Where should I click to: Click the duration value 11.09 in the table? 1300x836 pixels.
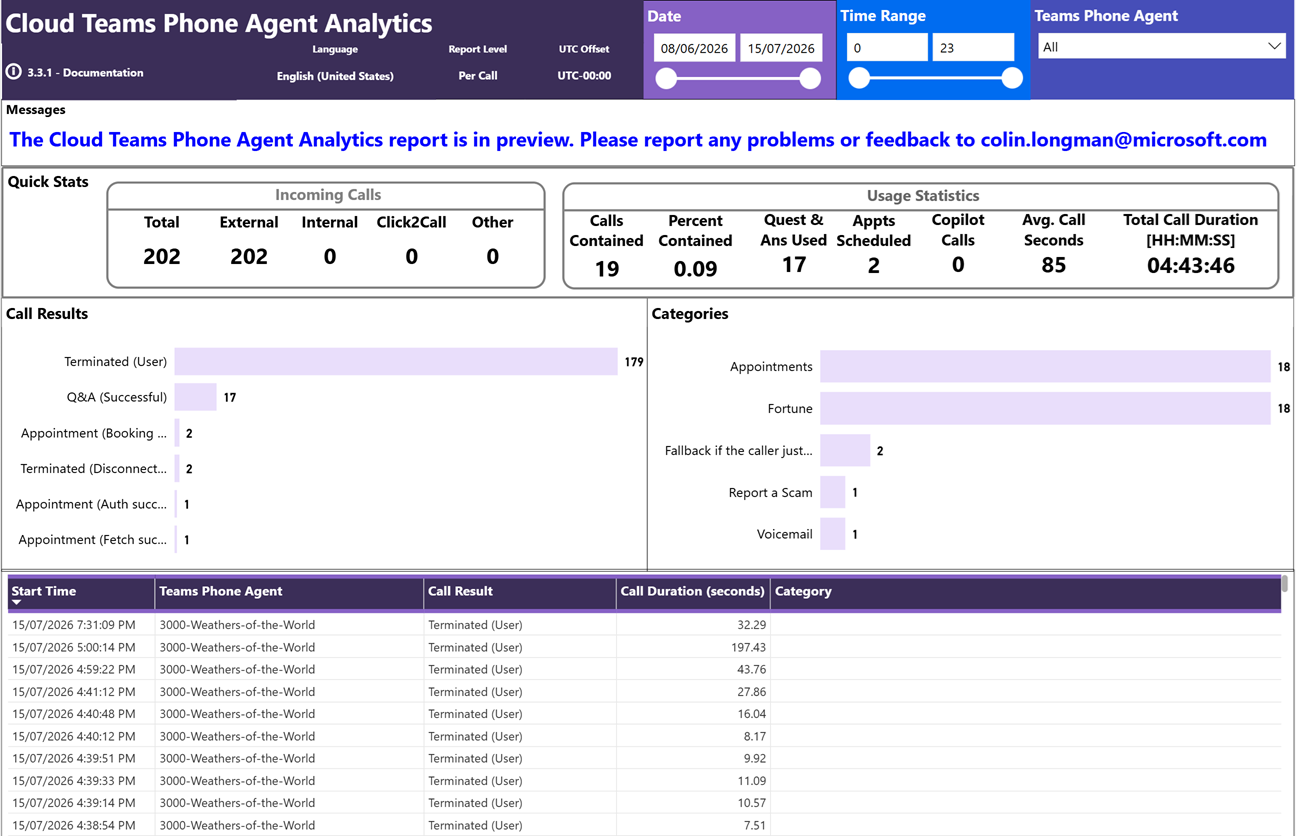tap(750, 781)
